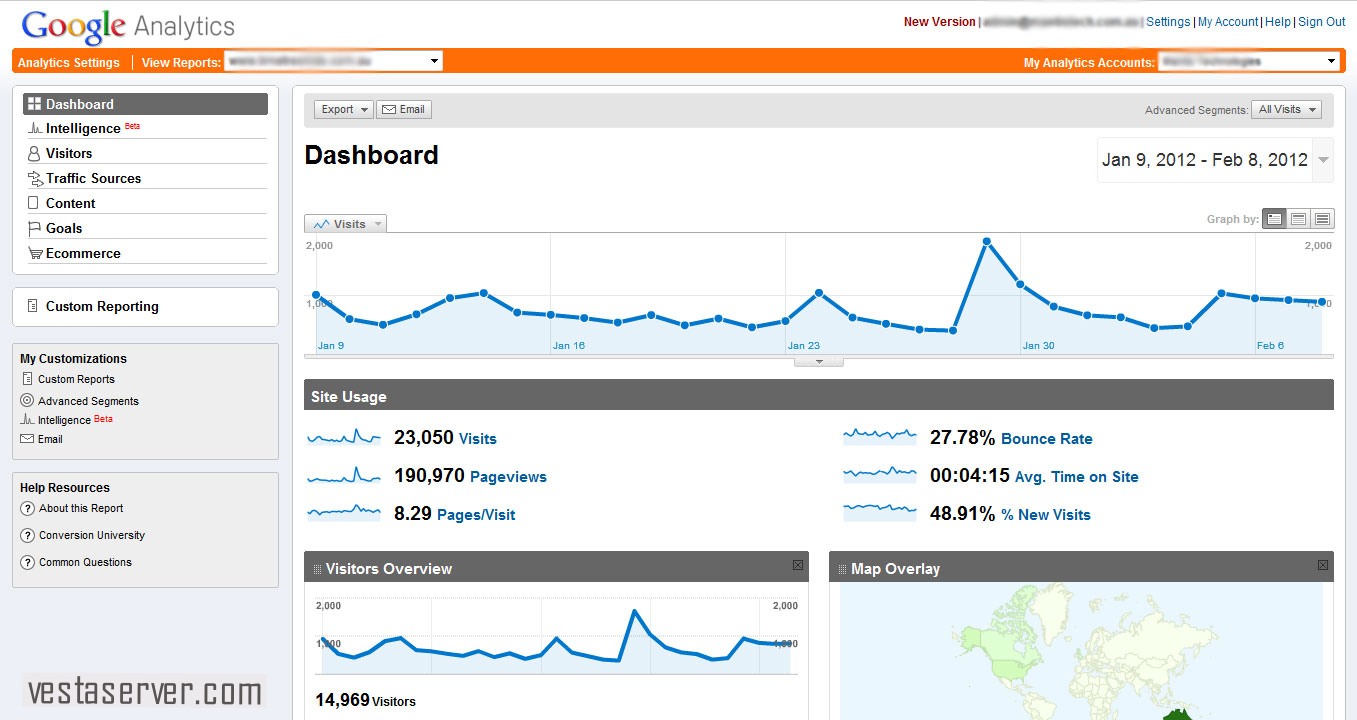Select graph by day view icon
The image size is (1357, 720).
(x=1274, y=219)
